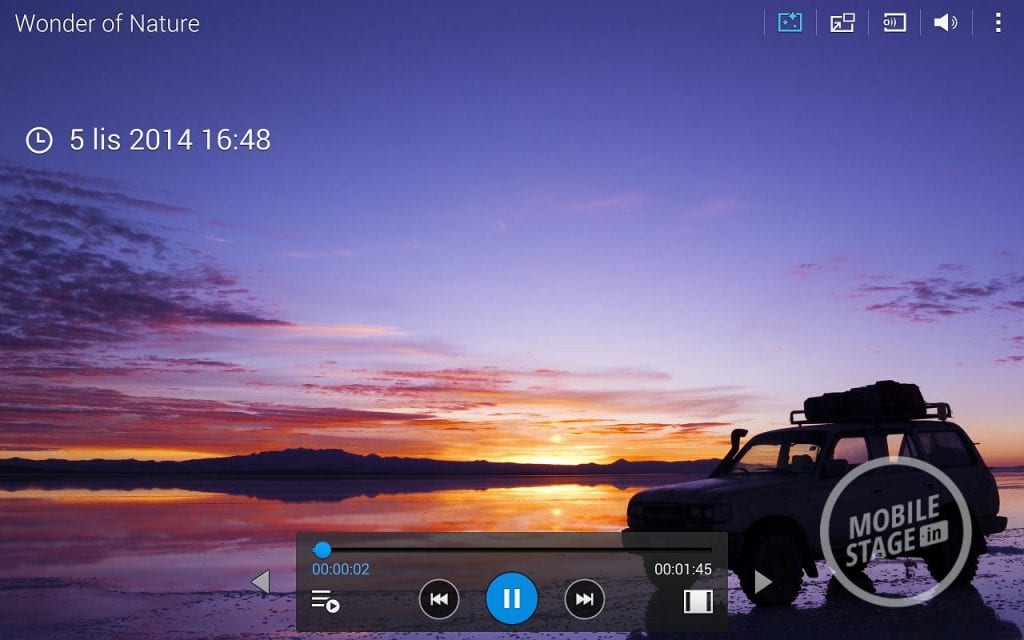The image size is (1024, 640).
Task: Open the volume speaker control
Action: coord(945,22)
